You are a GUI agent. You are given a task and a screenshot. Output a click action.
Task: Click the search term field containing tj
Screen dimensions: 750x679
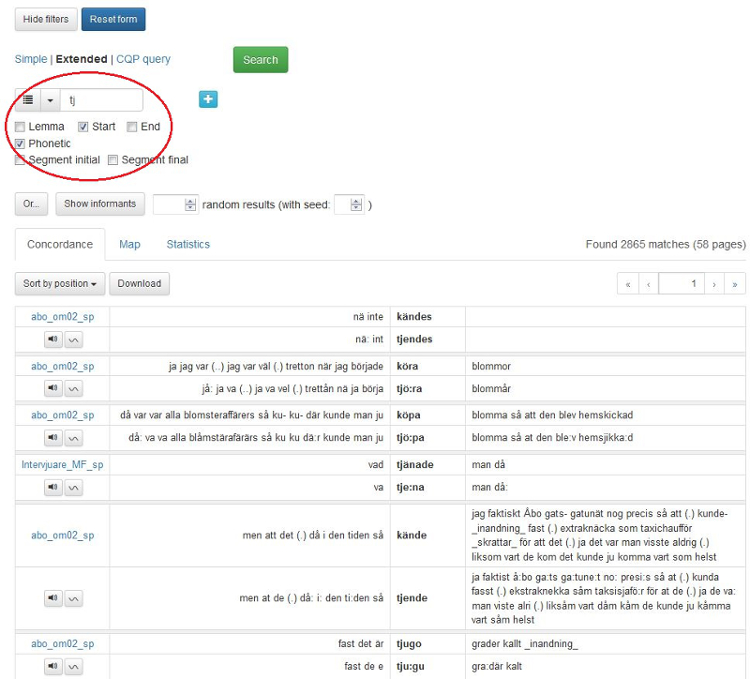[x=102, y=100]
